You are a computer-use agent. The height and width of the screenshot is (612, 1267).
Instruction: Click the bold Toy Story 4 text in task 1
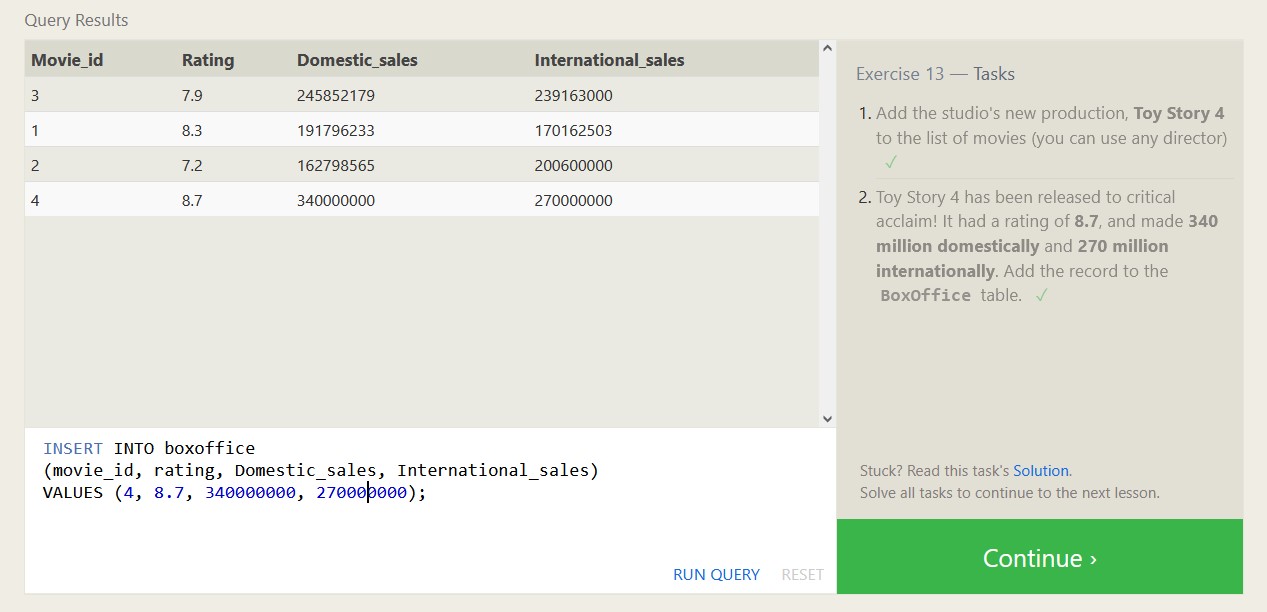coord(1179,113)
